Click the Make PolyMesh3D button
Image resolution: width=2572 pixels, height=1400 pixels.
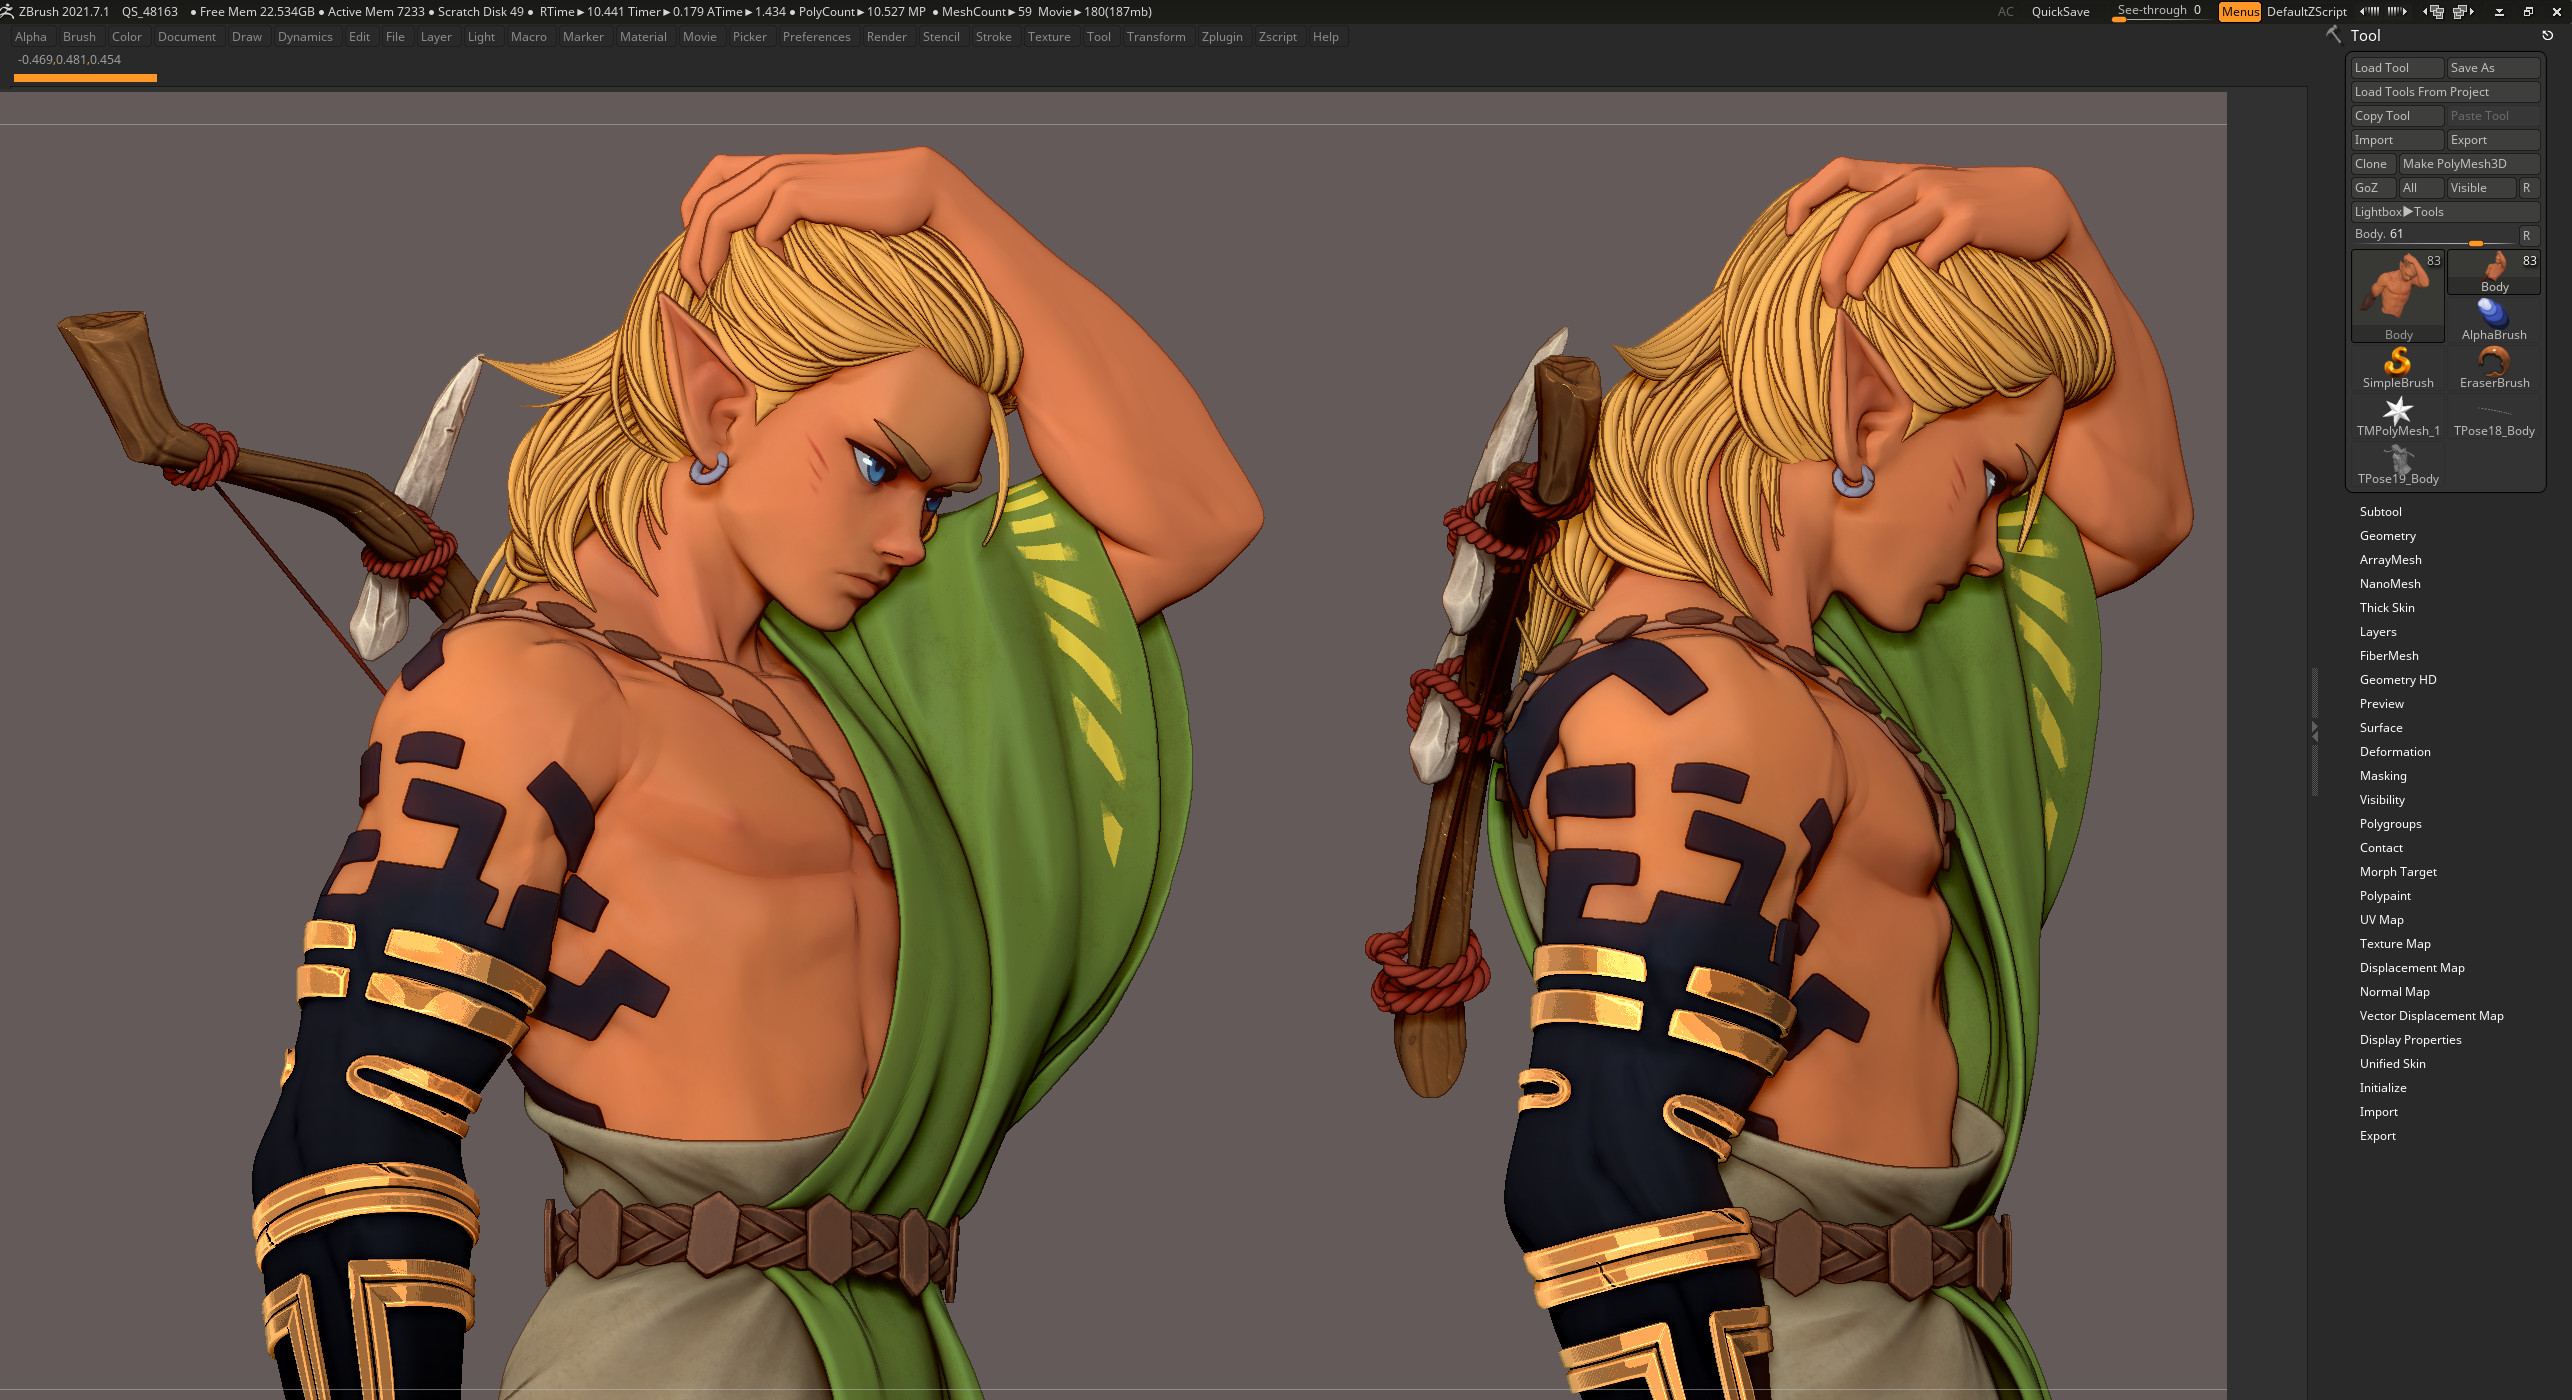coord(2469,164)
